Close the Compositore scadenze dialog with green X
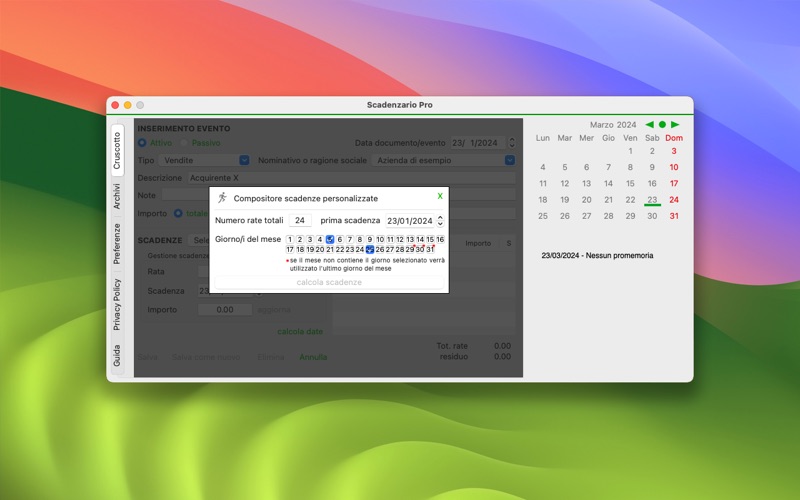This screenshot has height=500, width=800. (x=440, y=196)
